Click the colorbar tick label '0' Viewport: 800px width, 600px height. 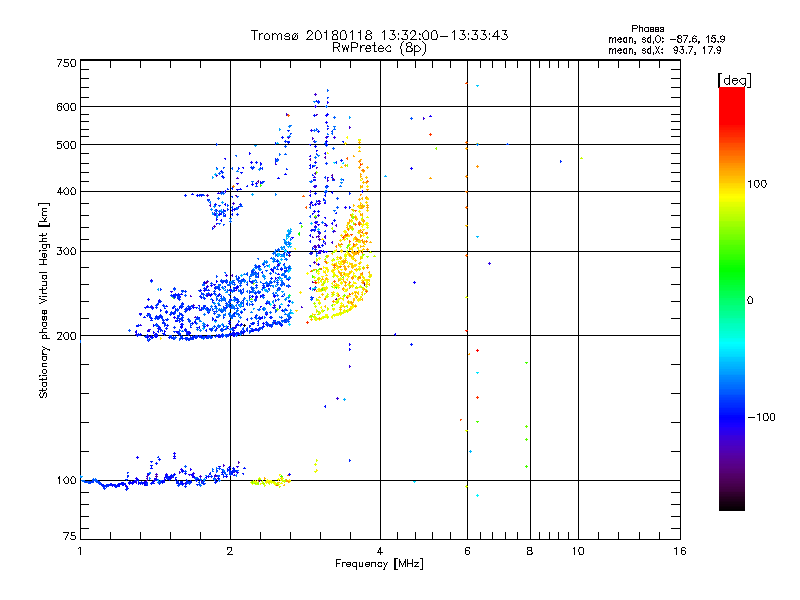coord(750,301)
